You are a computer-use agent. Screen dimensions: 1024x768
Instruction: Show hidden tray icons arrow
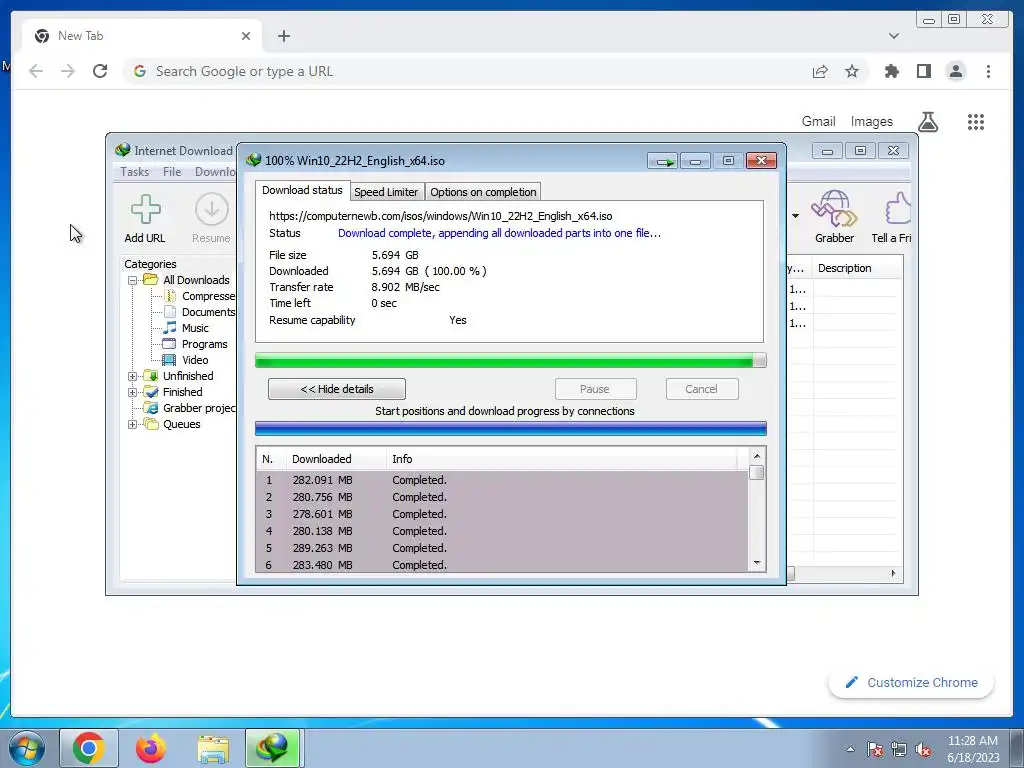click(850, 750)
